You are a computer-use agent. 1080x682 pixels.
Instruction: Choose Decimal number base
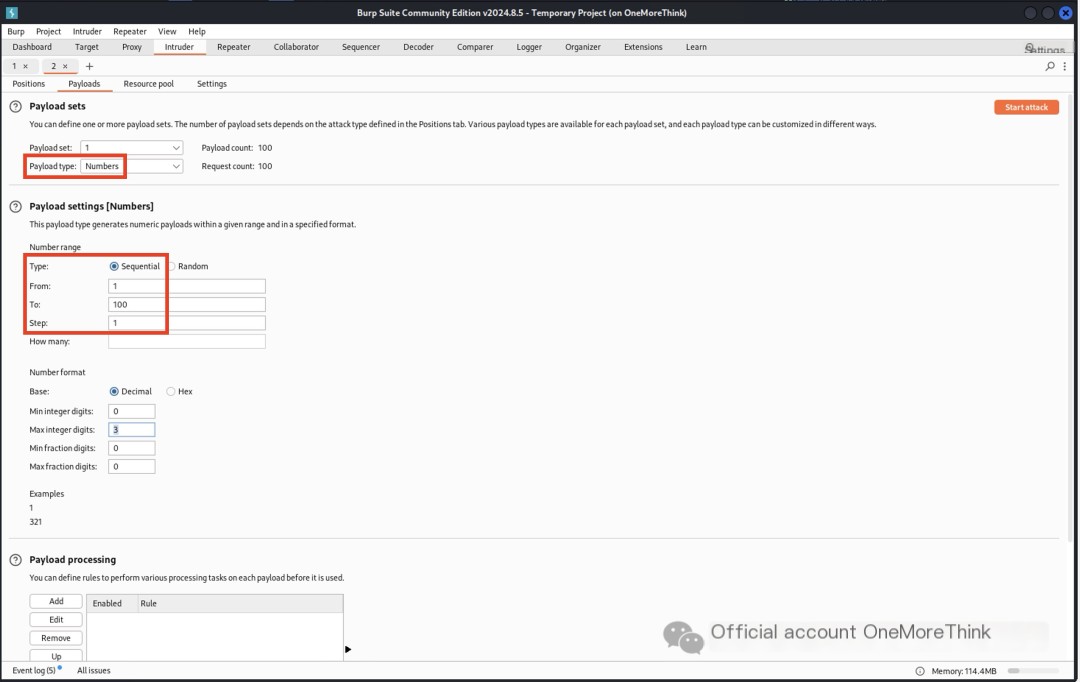[114, 391]
